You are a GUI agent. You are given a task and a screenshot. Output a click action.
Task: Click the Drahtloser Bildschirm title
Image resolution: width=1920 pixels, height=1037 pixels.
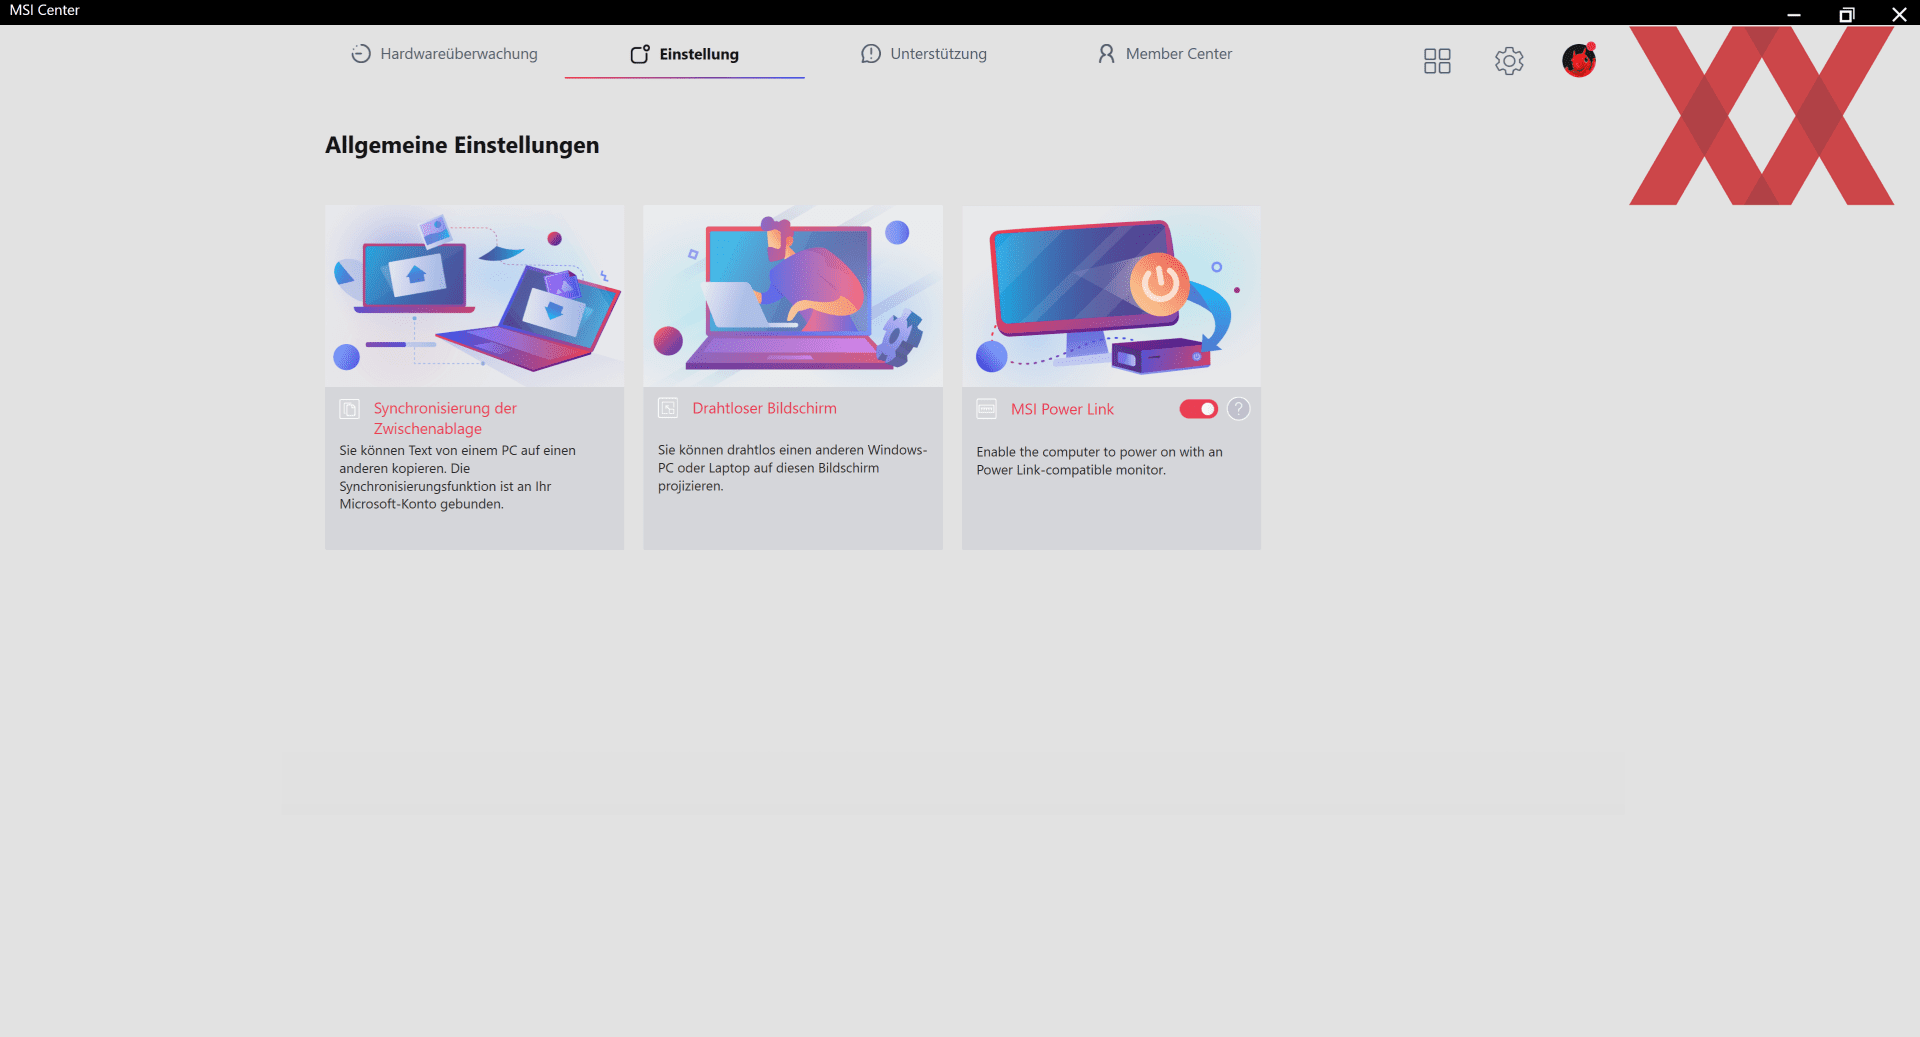click(x=764, y=408)
